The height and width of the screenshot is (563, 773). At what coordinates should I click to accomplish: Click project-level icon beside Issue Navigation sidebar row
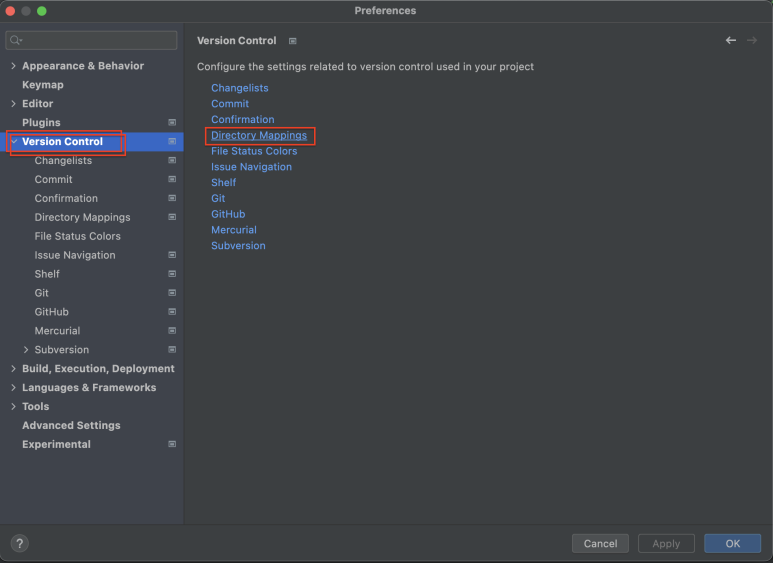(172, 255)
